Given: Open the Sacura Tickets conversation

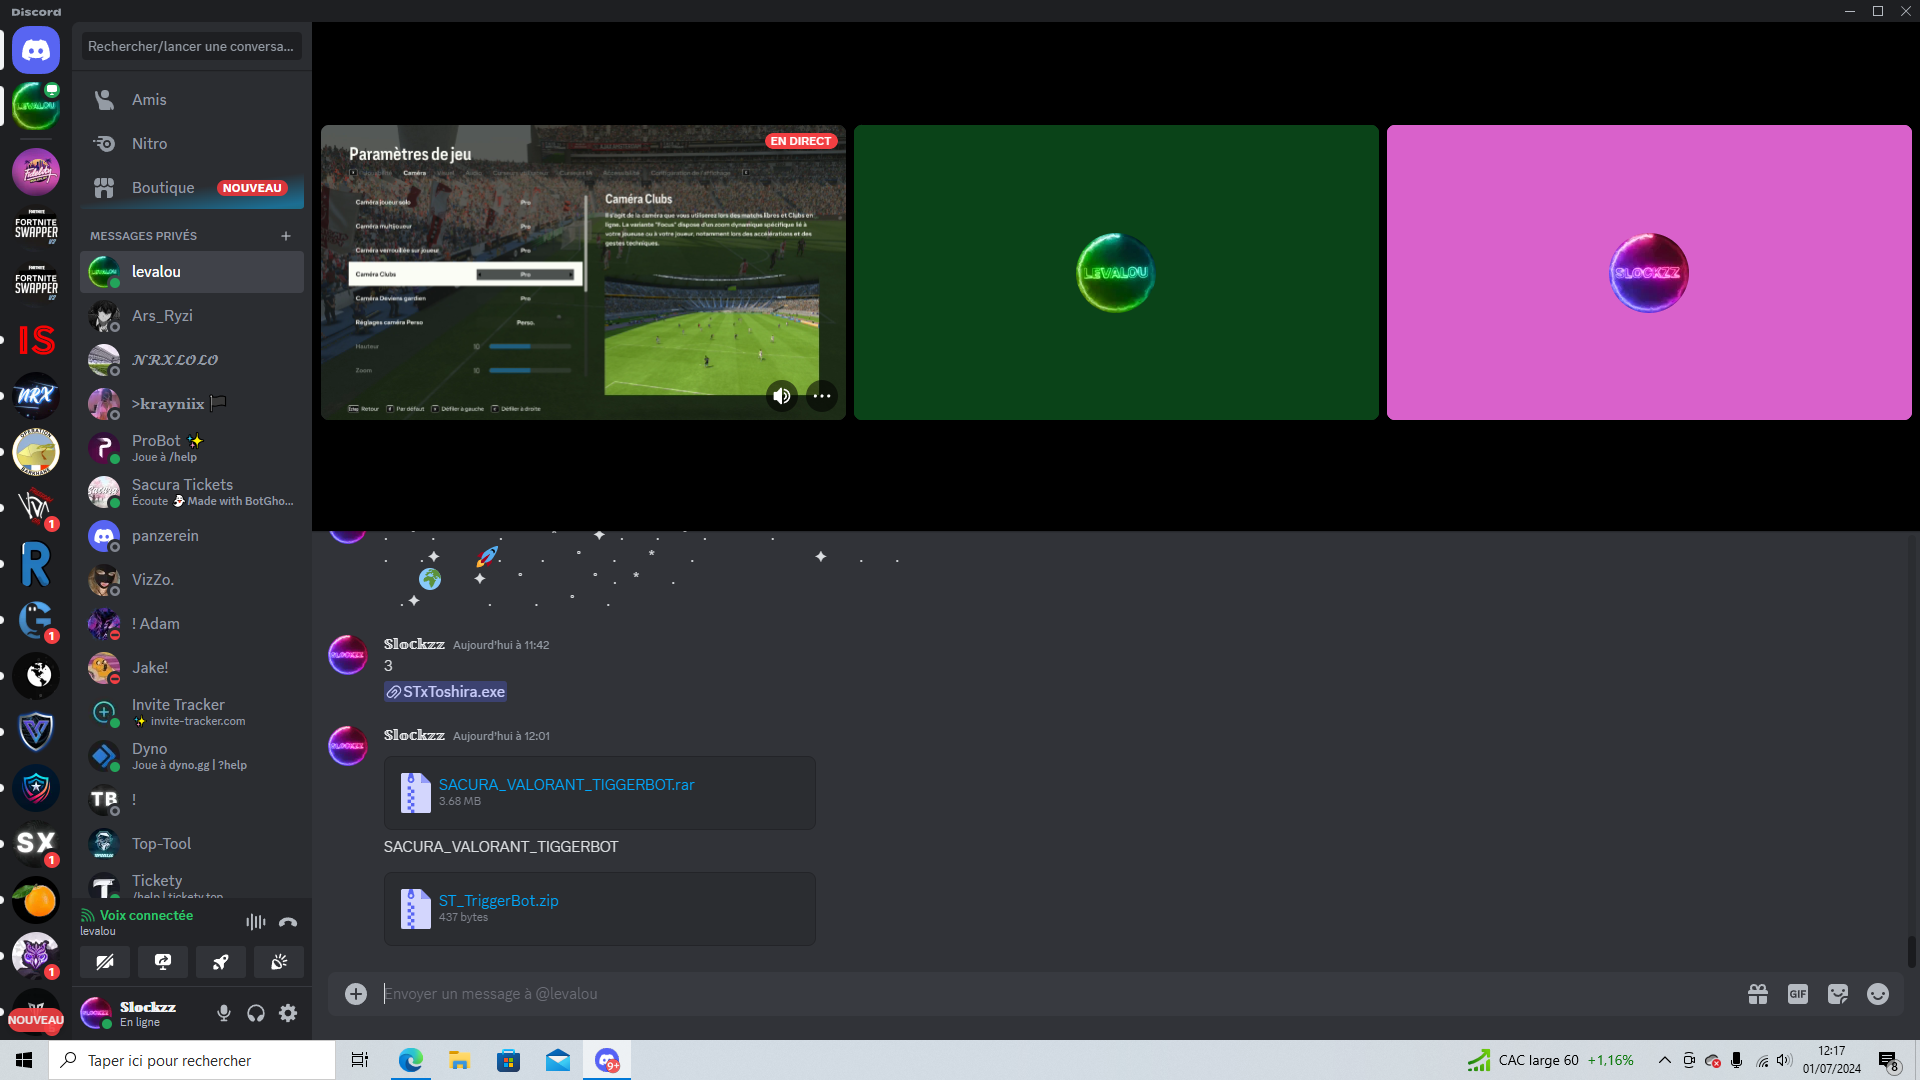Looking at the screenshot, I should pos(192,492).
